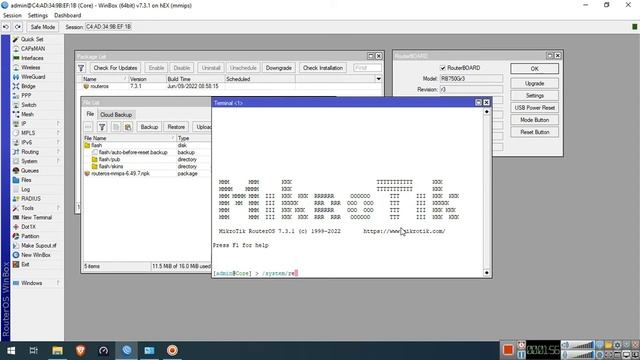This screenshot has height=360, width=640.
Task: Toggle the RouterBOARD checkbox
Action: (x=443, y=68)
